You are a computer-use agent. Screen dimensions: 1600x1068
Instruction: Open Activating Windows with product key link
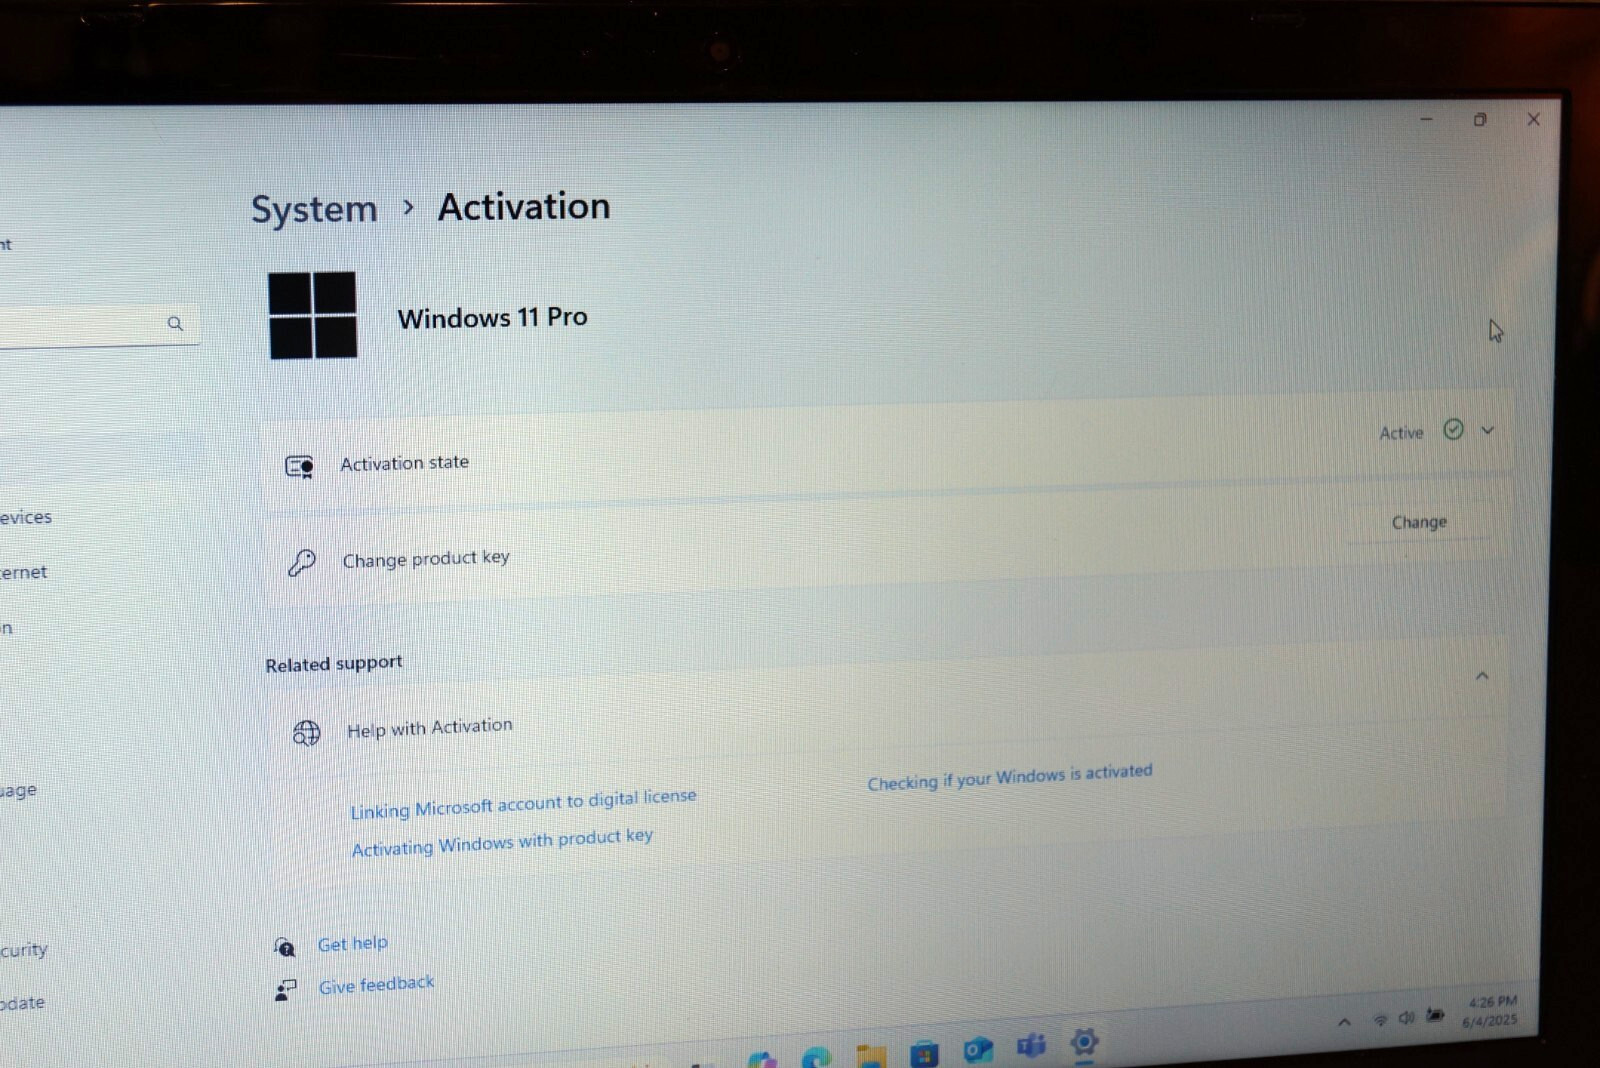pos(502,842)
